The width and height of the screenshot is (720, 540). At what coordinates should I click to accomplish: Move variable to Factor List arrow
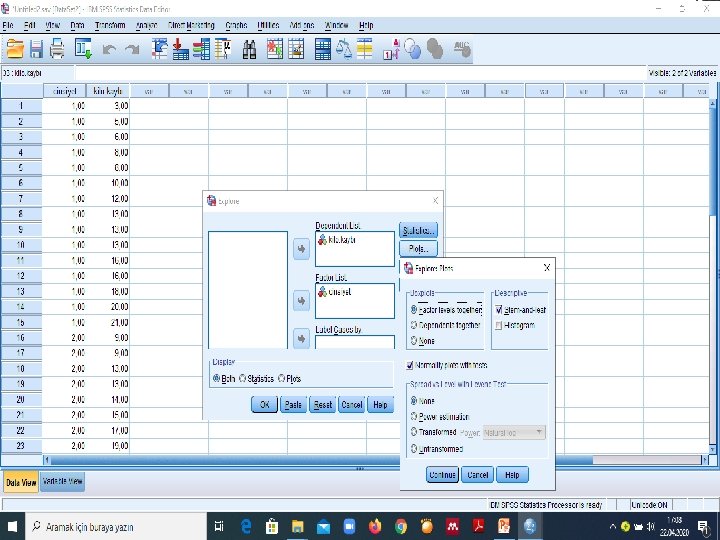coord(301,301)
